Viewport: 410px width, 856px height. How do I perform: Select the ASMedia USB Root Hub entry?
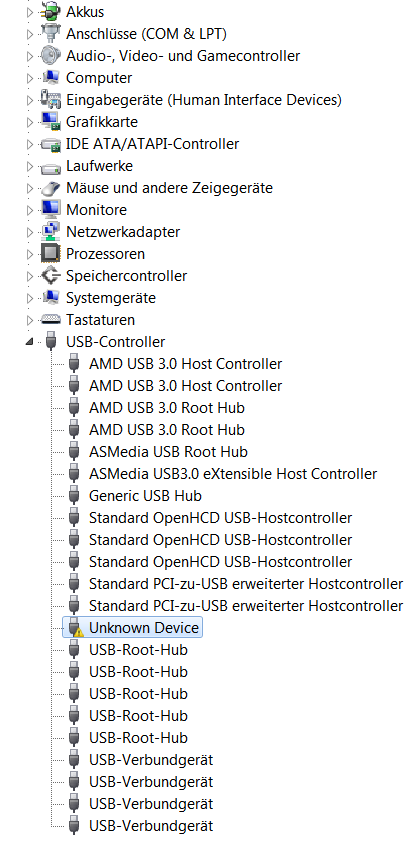pos(168,452)
